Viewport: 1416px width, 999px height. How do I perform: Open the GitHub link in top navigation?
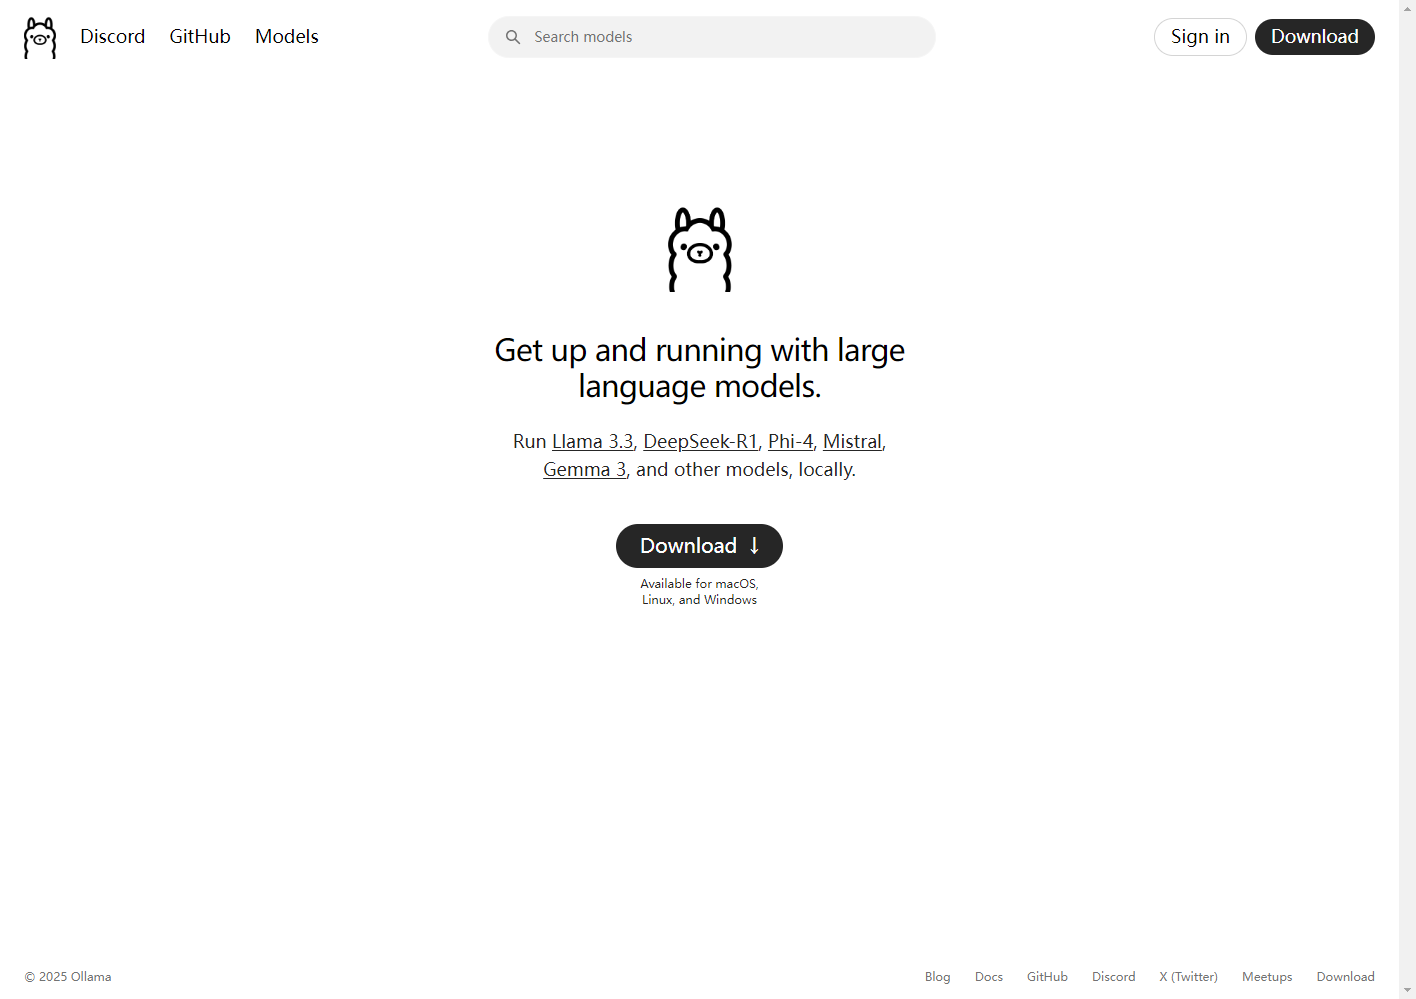click(200, 37)
